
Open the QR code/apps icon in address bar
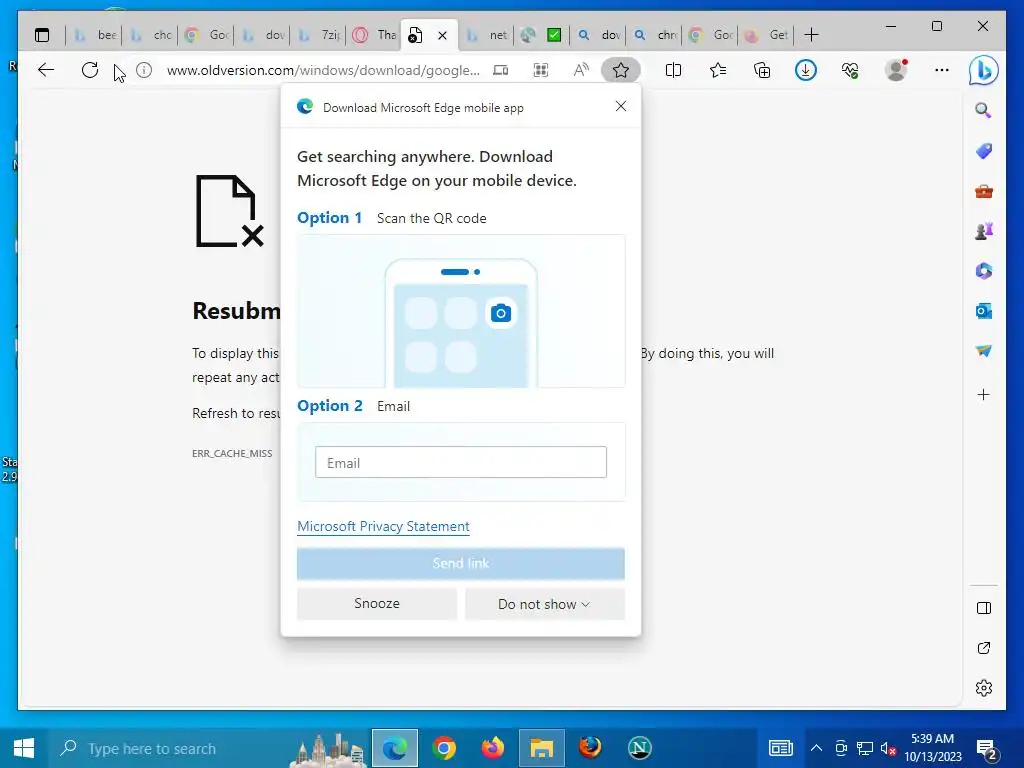coord(541,70)
